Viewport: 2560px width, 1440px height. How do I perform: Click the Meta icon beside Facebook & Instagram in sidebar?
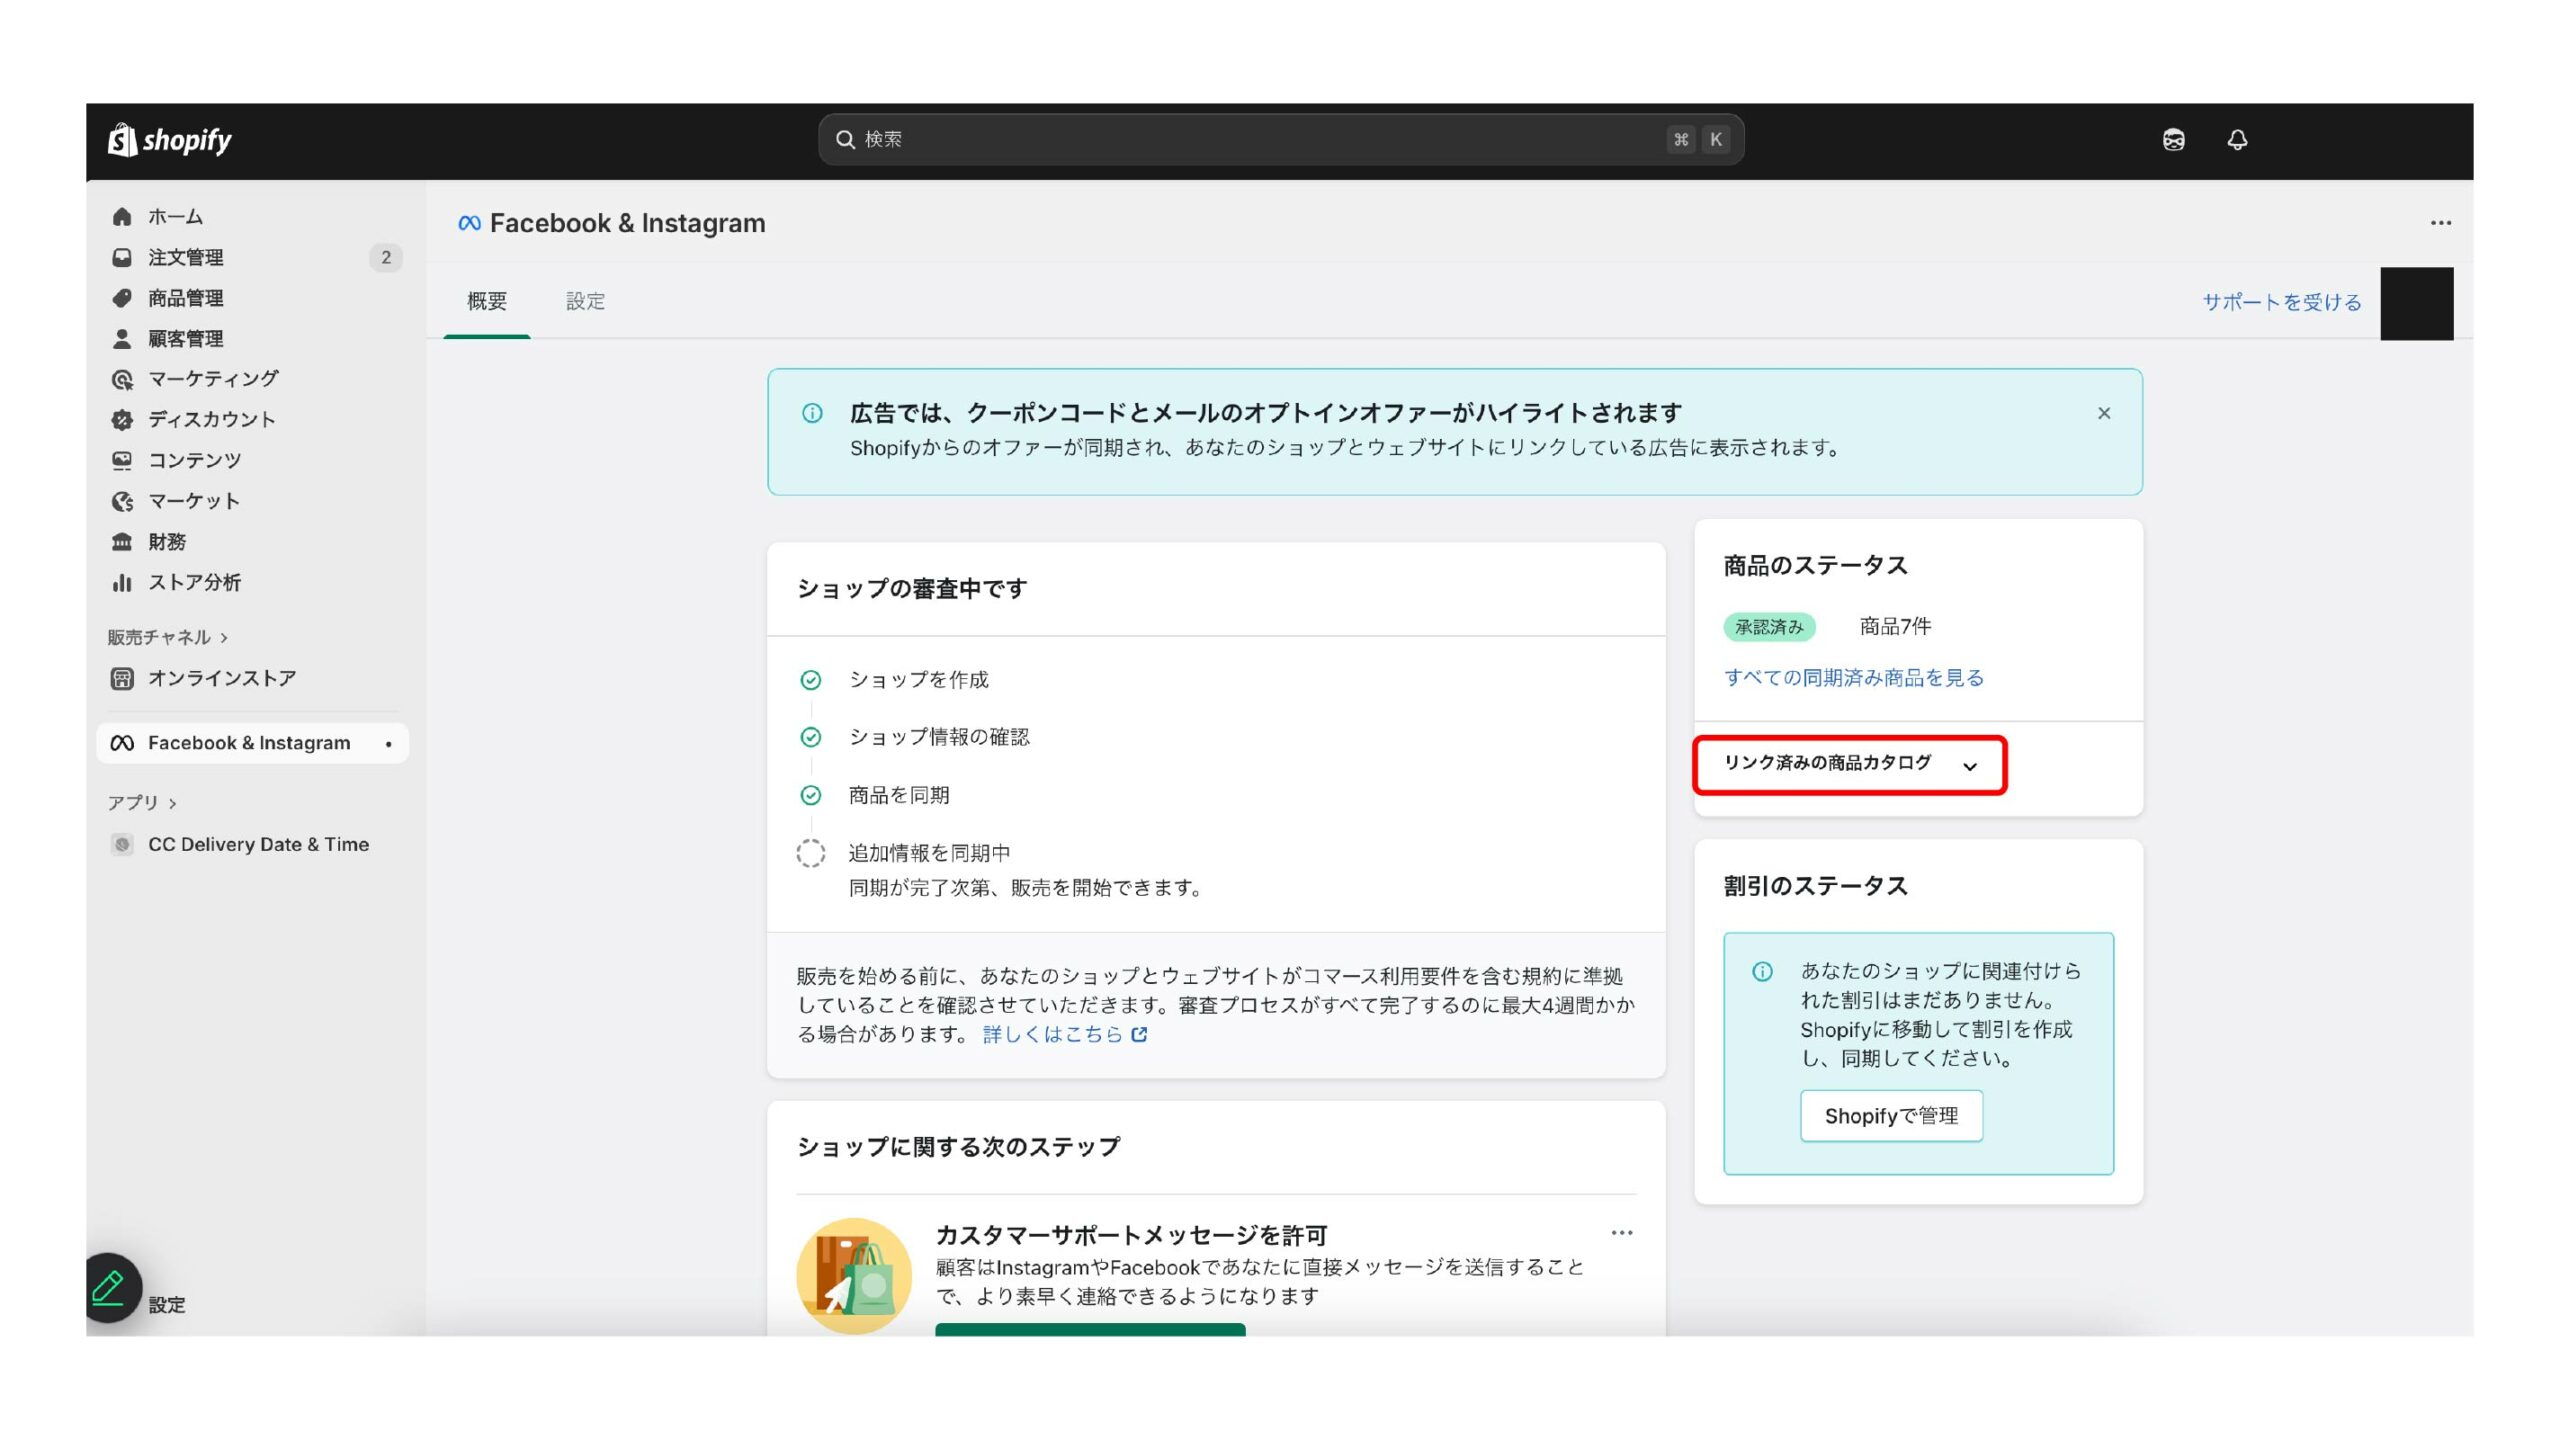pyautogui.click(x=122, y=743)
